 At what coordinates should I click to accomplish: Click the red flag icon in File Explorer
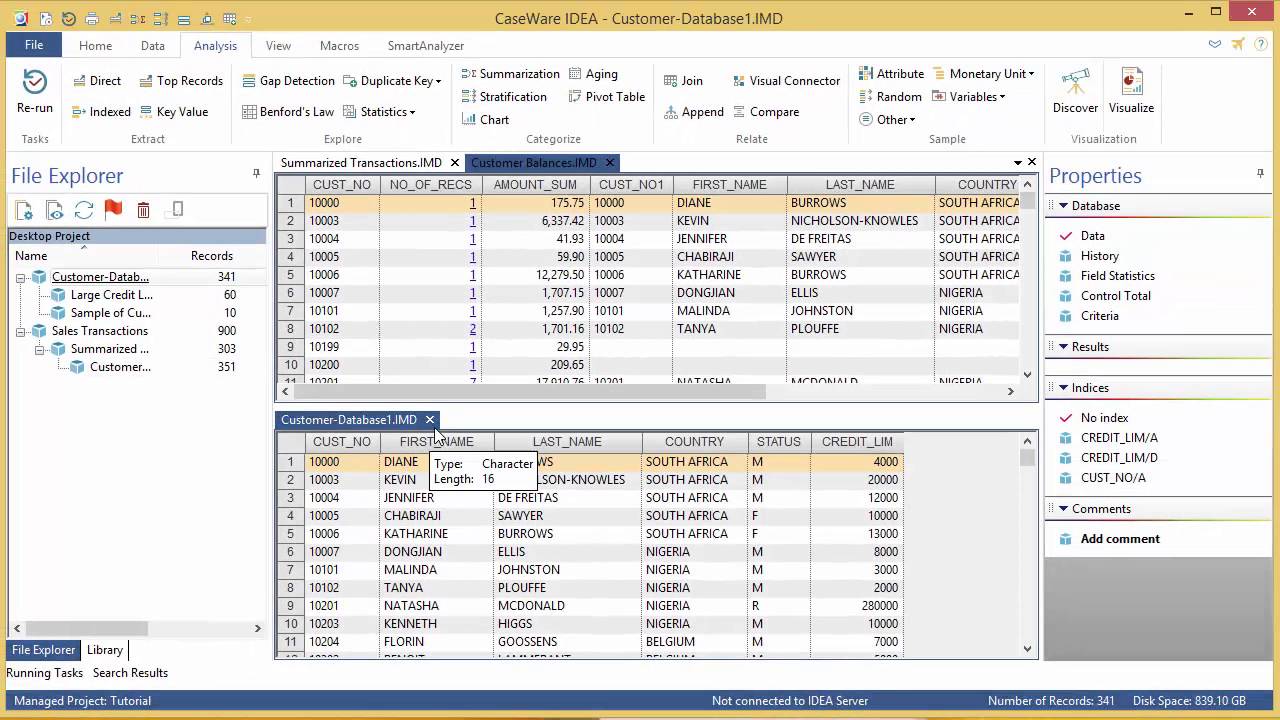pos(113,210)
